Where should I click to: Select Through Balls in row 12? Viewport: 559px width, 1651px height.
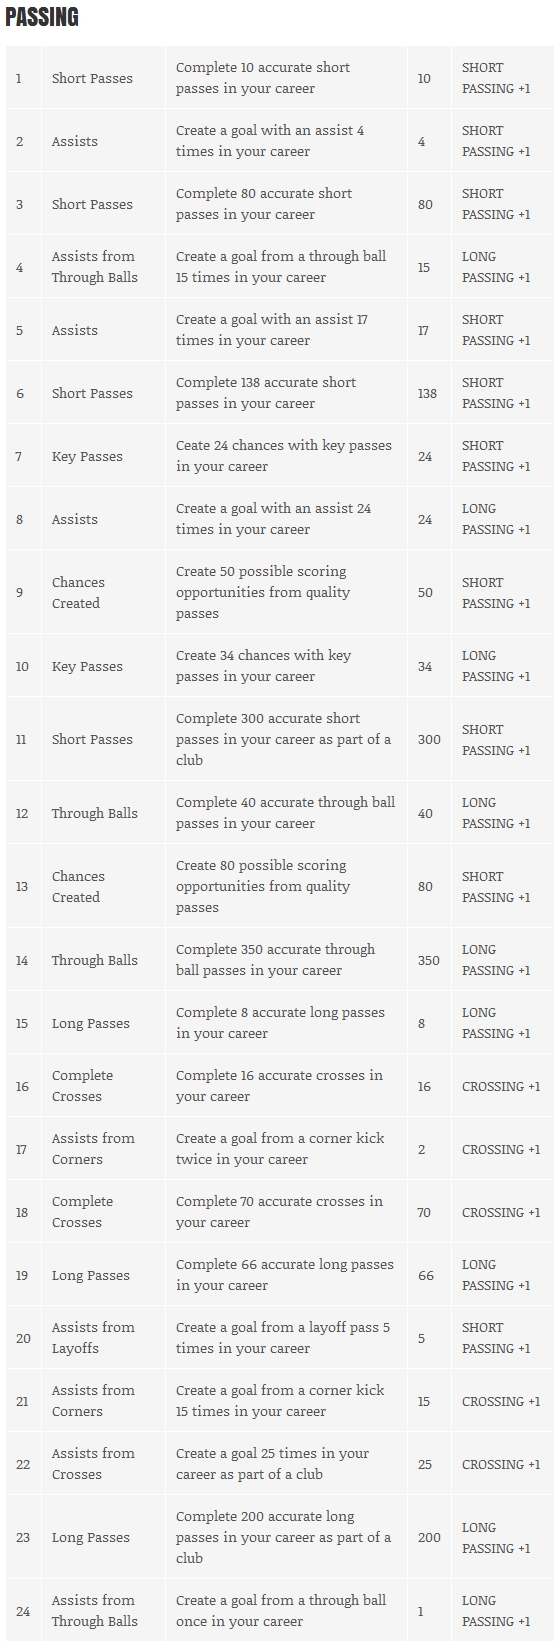[x=95, y=813]
